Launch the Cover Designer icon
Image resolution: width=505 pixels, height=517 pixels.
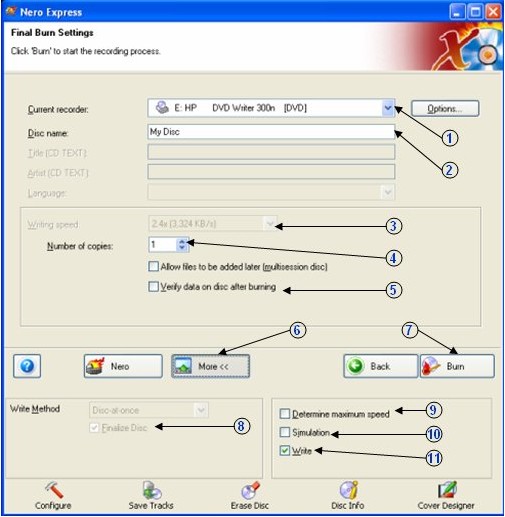pos(446,491)
